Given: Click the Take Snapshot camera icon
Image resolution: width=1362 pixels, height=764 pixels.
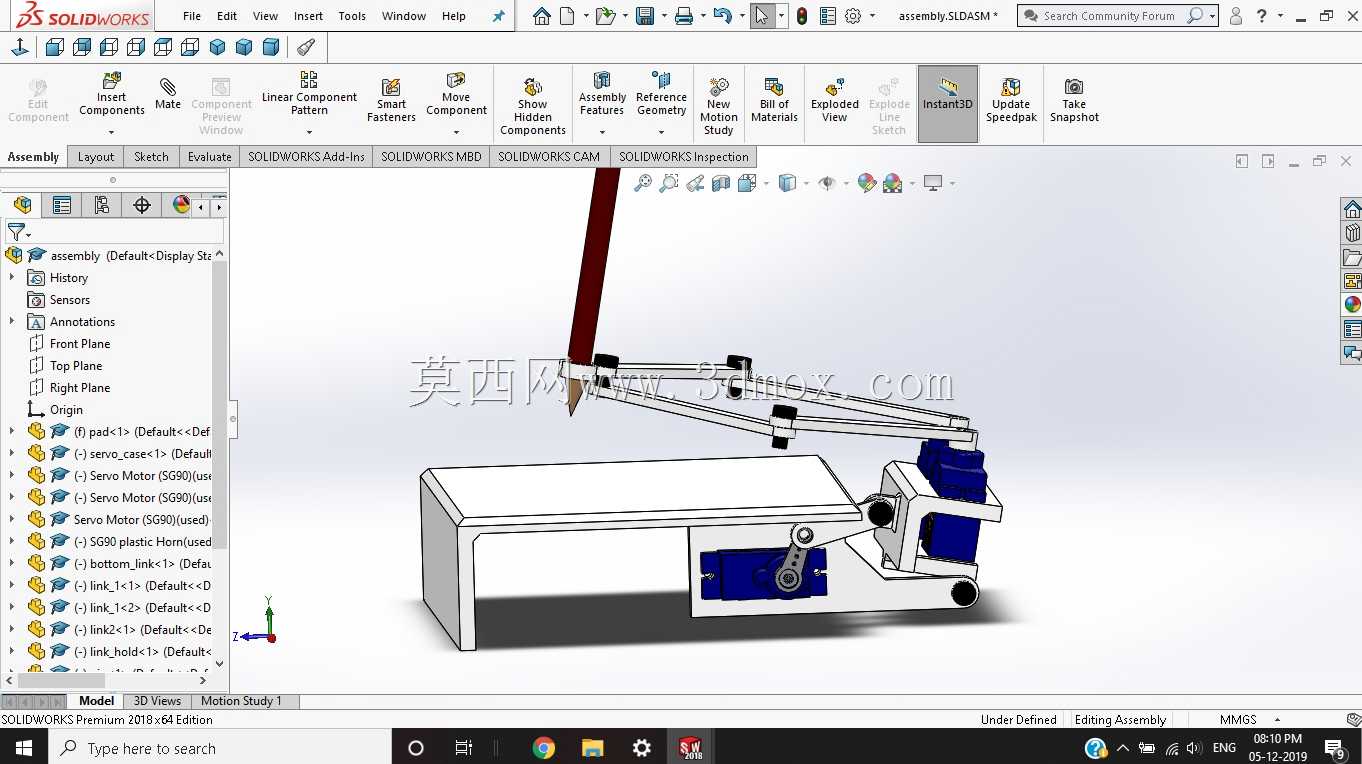Looking at the screenshot, I should pos(1074,87).
